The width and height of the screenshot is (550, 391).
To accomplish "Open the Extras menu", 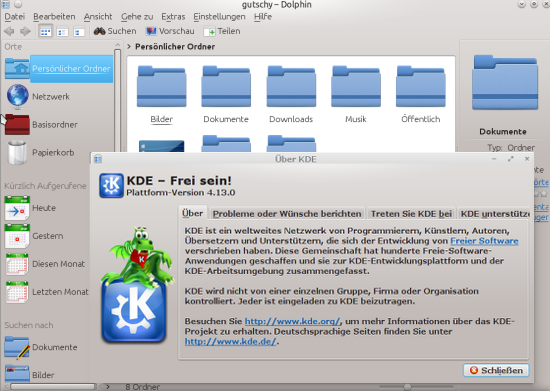I will [173, 16].
